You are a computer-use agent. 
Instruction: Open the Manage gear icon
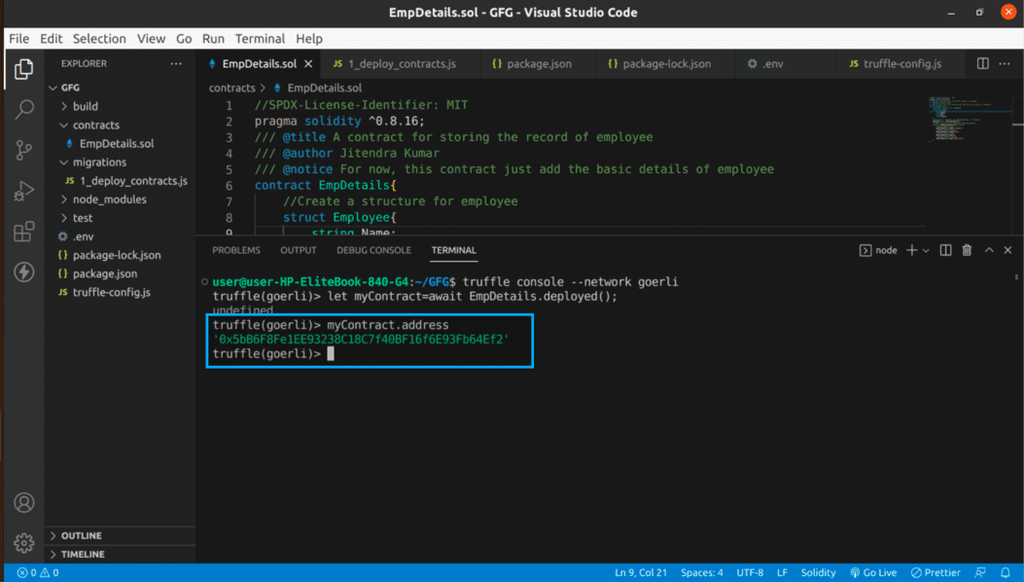pyautogui.click(x=24, y=543)
